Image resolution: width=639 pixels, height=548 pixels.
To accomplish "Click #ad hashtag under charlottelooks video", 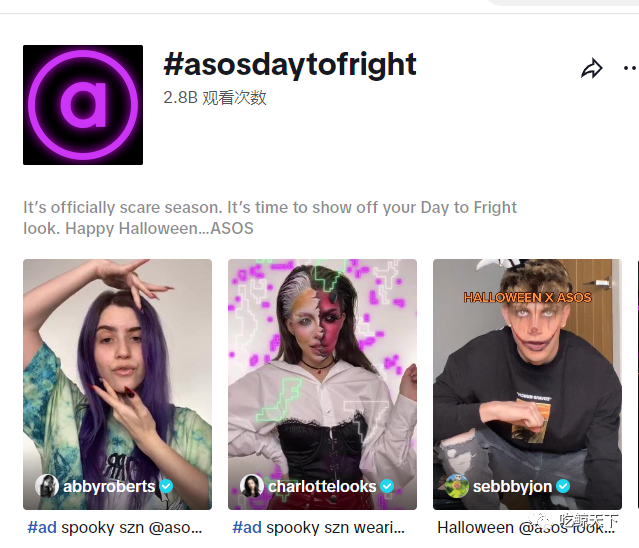I will click(247, 528).
